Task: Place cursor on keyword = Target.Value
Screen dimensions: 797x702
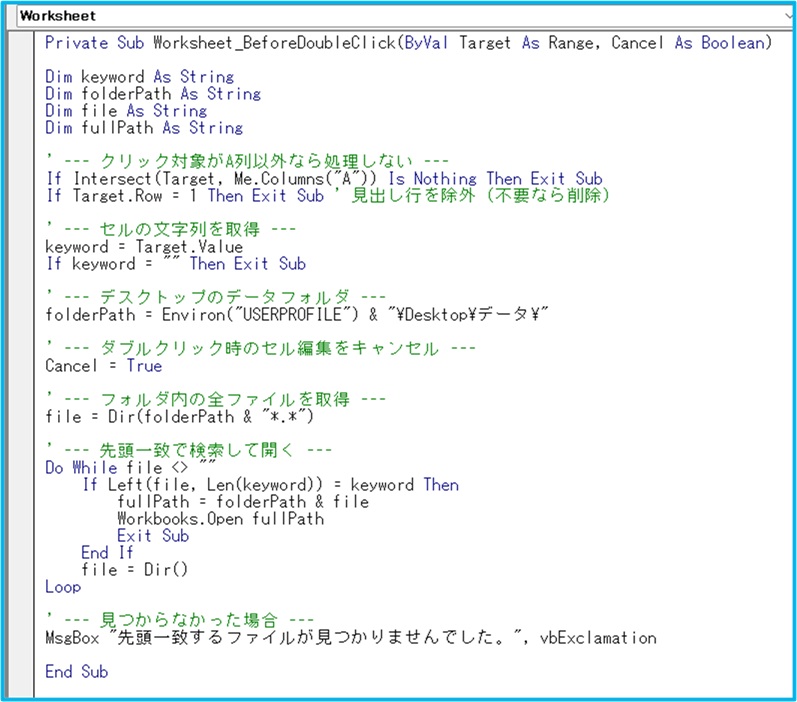Action: point(144,247)
